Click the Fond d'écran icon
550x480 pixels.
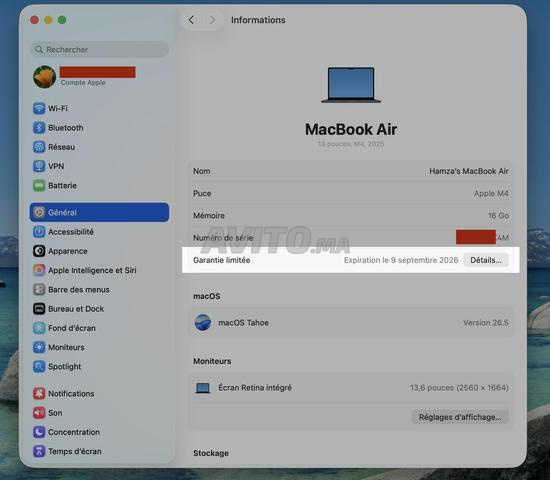tap(39, 328)
